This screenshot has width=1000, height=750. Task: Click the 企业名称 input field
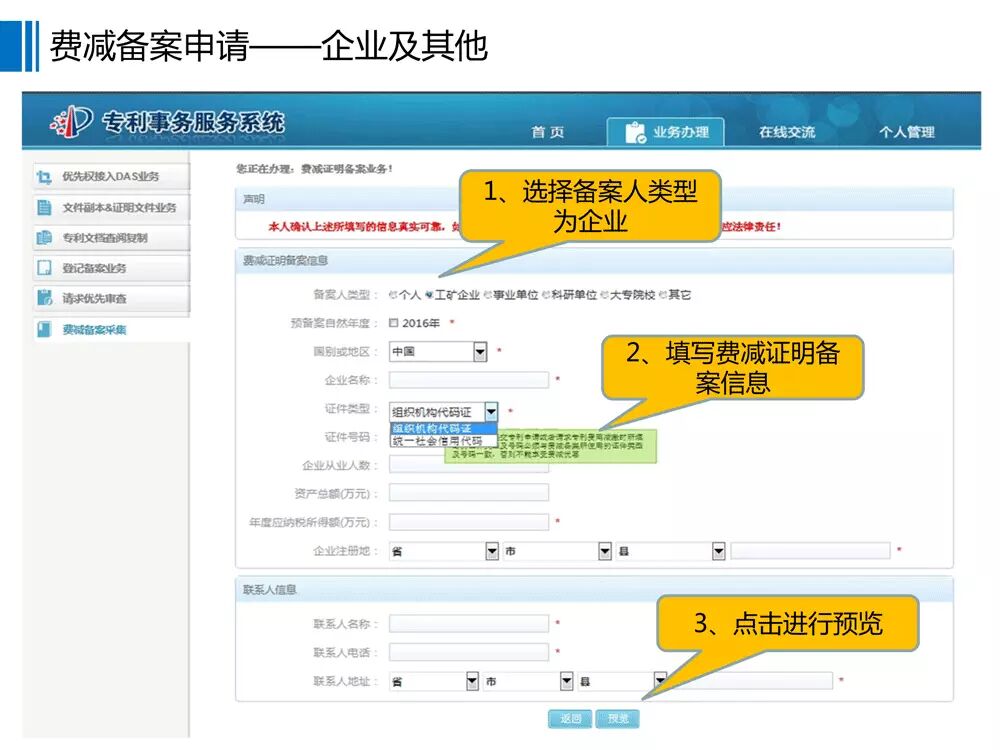coord(469,380)
